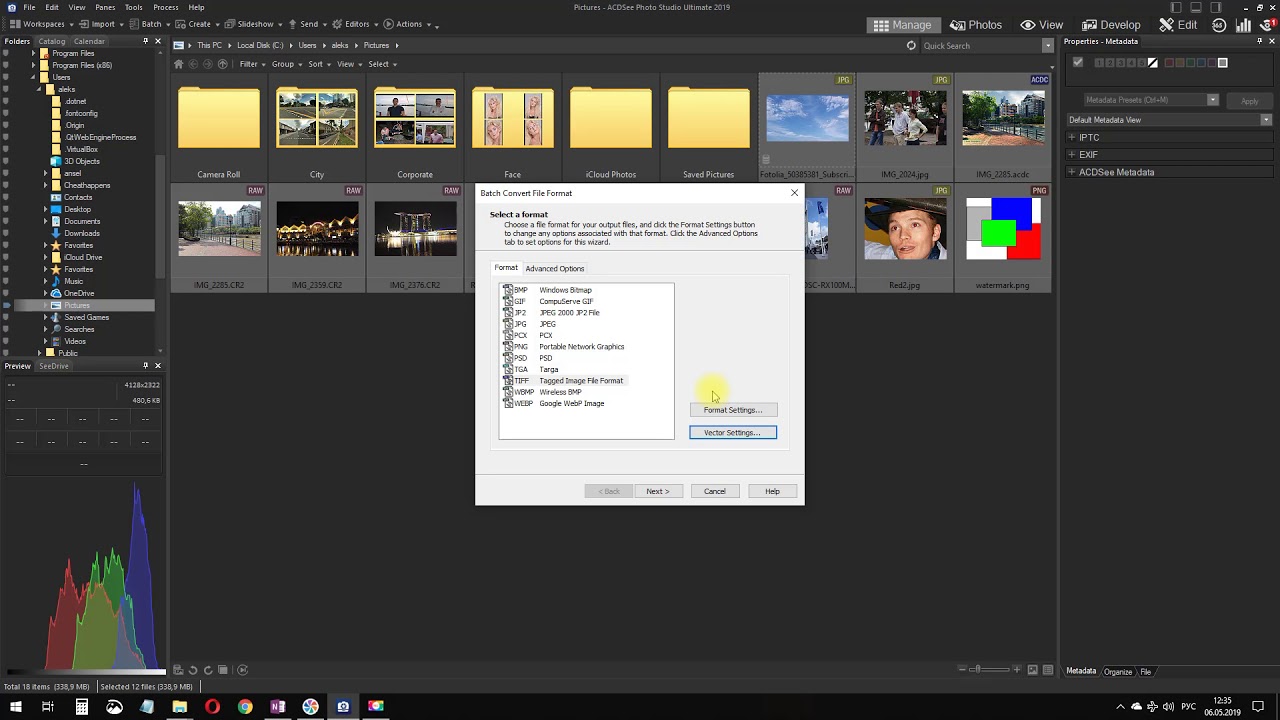Click the Quick Search field
This screenshot has width=1280, height=720.
click(982, 45)
